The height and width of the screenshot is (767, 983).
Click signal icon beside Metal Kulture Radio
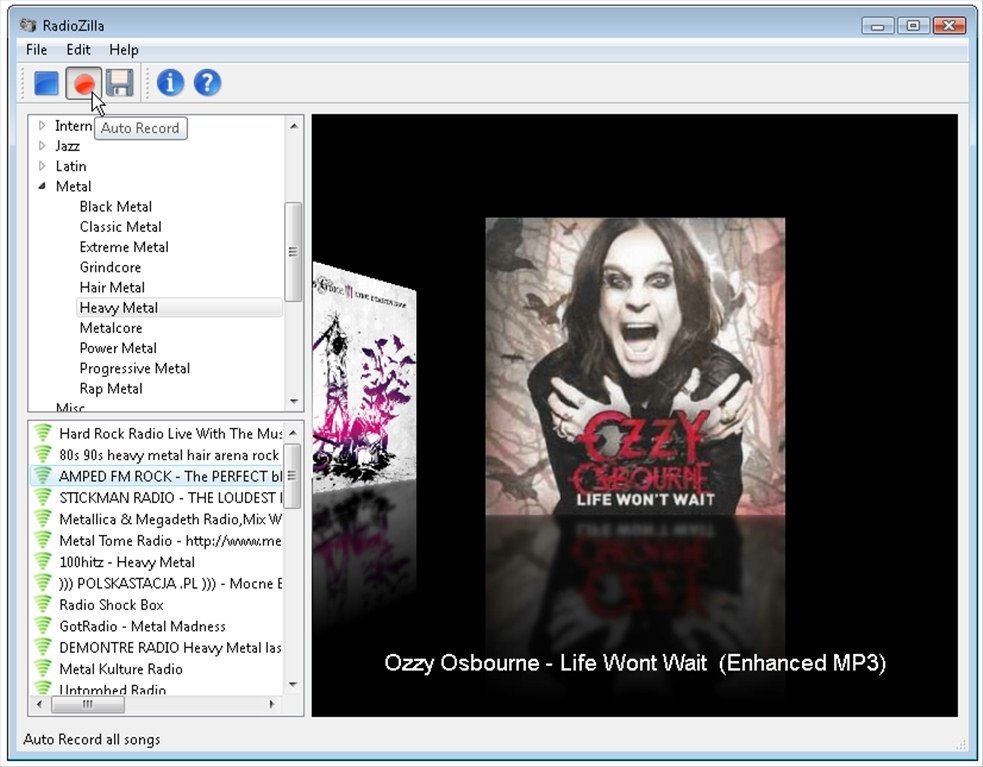coord(43,669)
